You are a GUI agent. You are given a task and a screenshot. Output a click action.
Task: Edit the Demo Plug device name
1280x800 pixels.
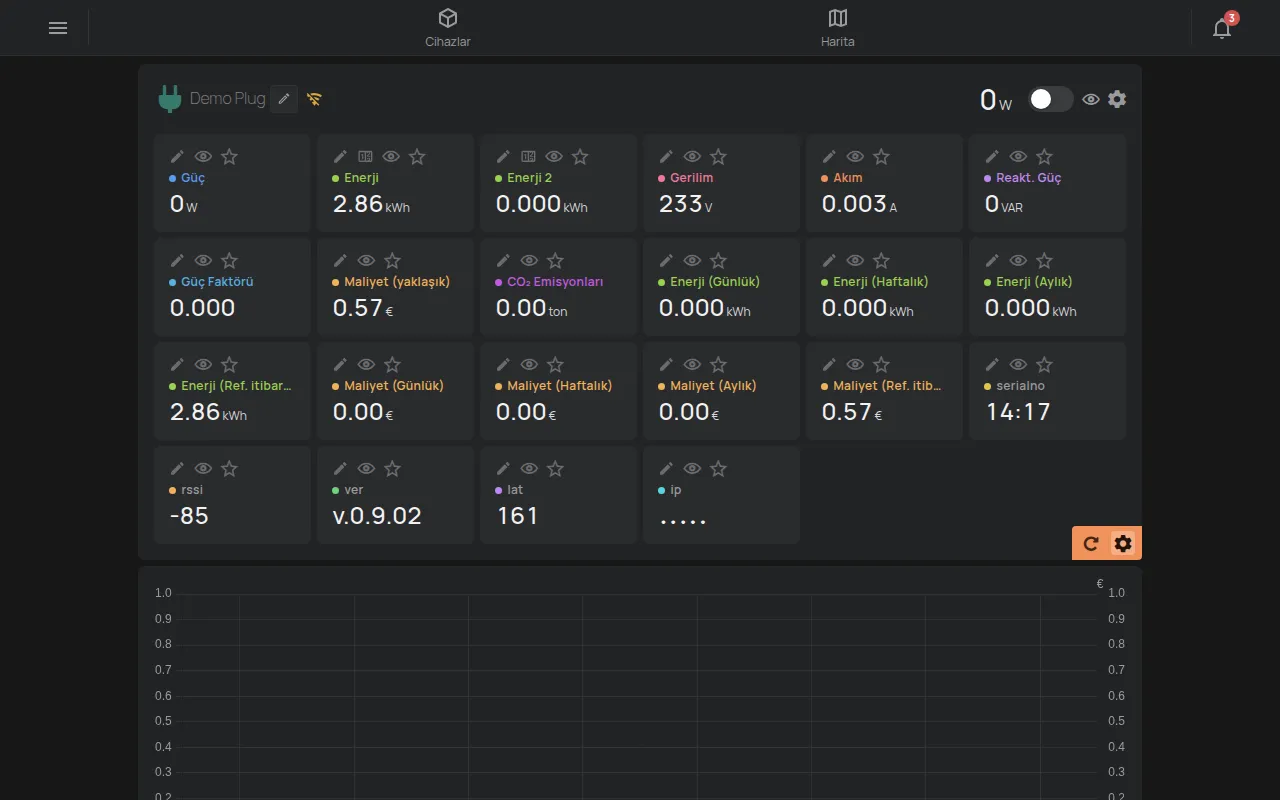tap(284, 98)
